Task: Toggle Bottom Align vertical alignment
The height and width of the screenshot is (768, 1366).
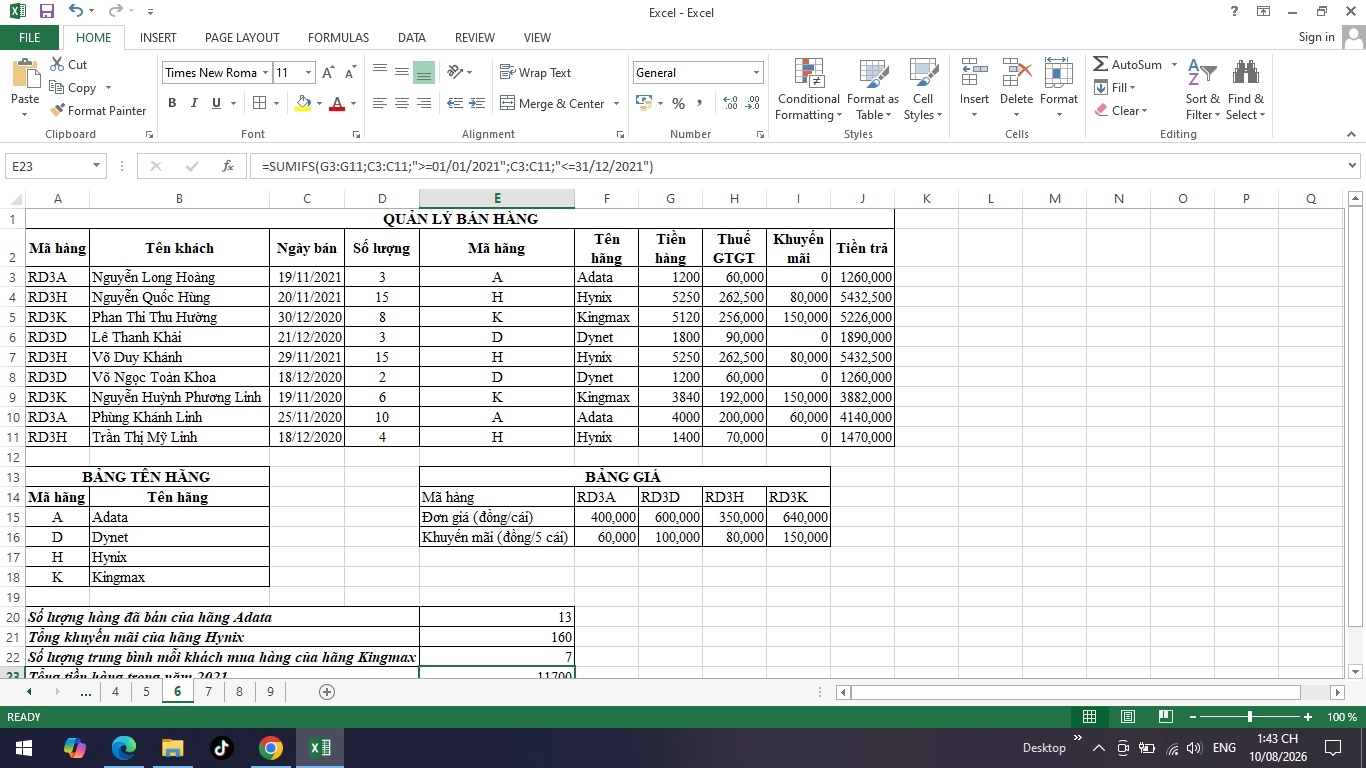Action: coord(424,73)
